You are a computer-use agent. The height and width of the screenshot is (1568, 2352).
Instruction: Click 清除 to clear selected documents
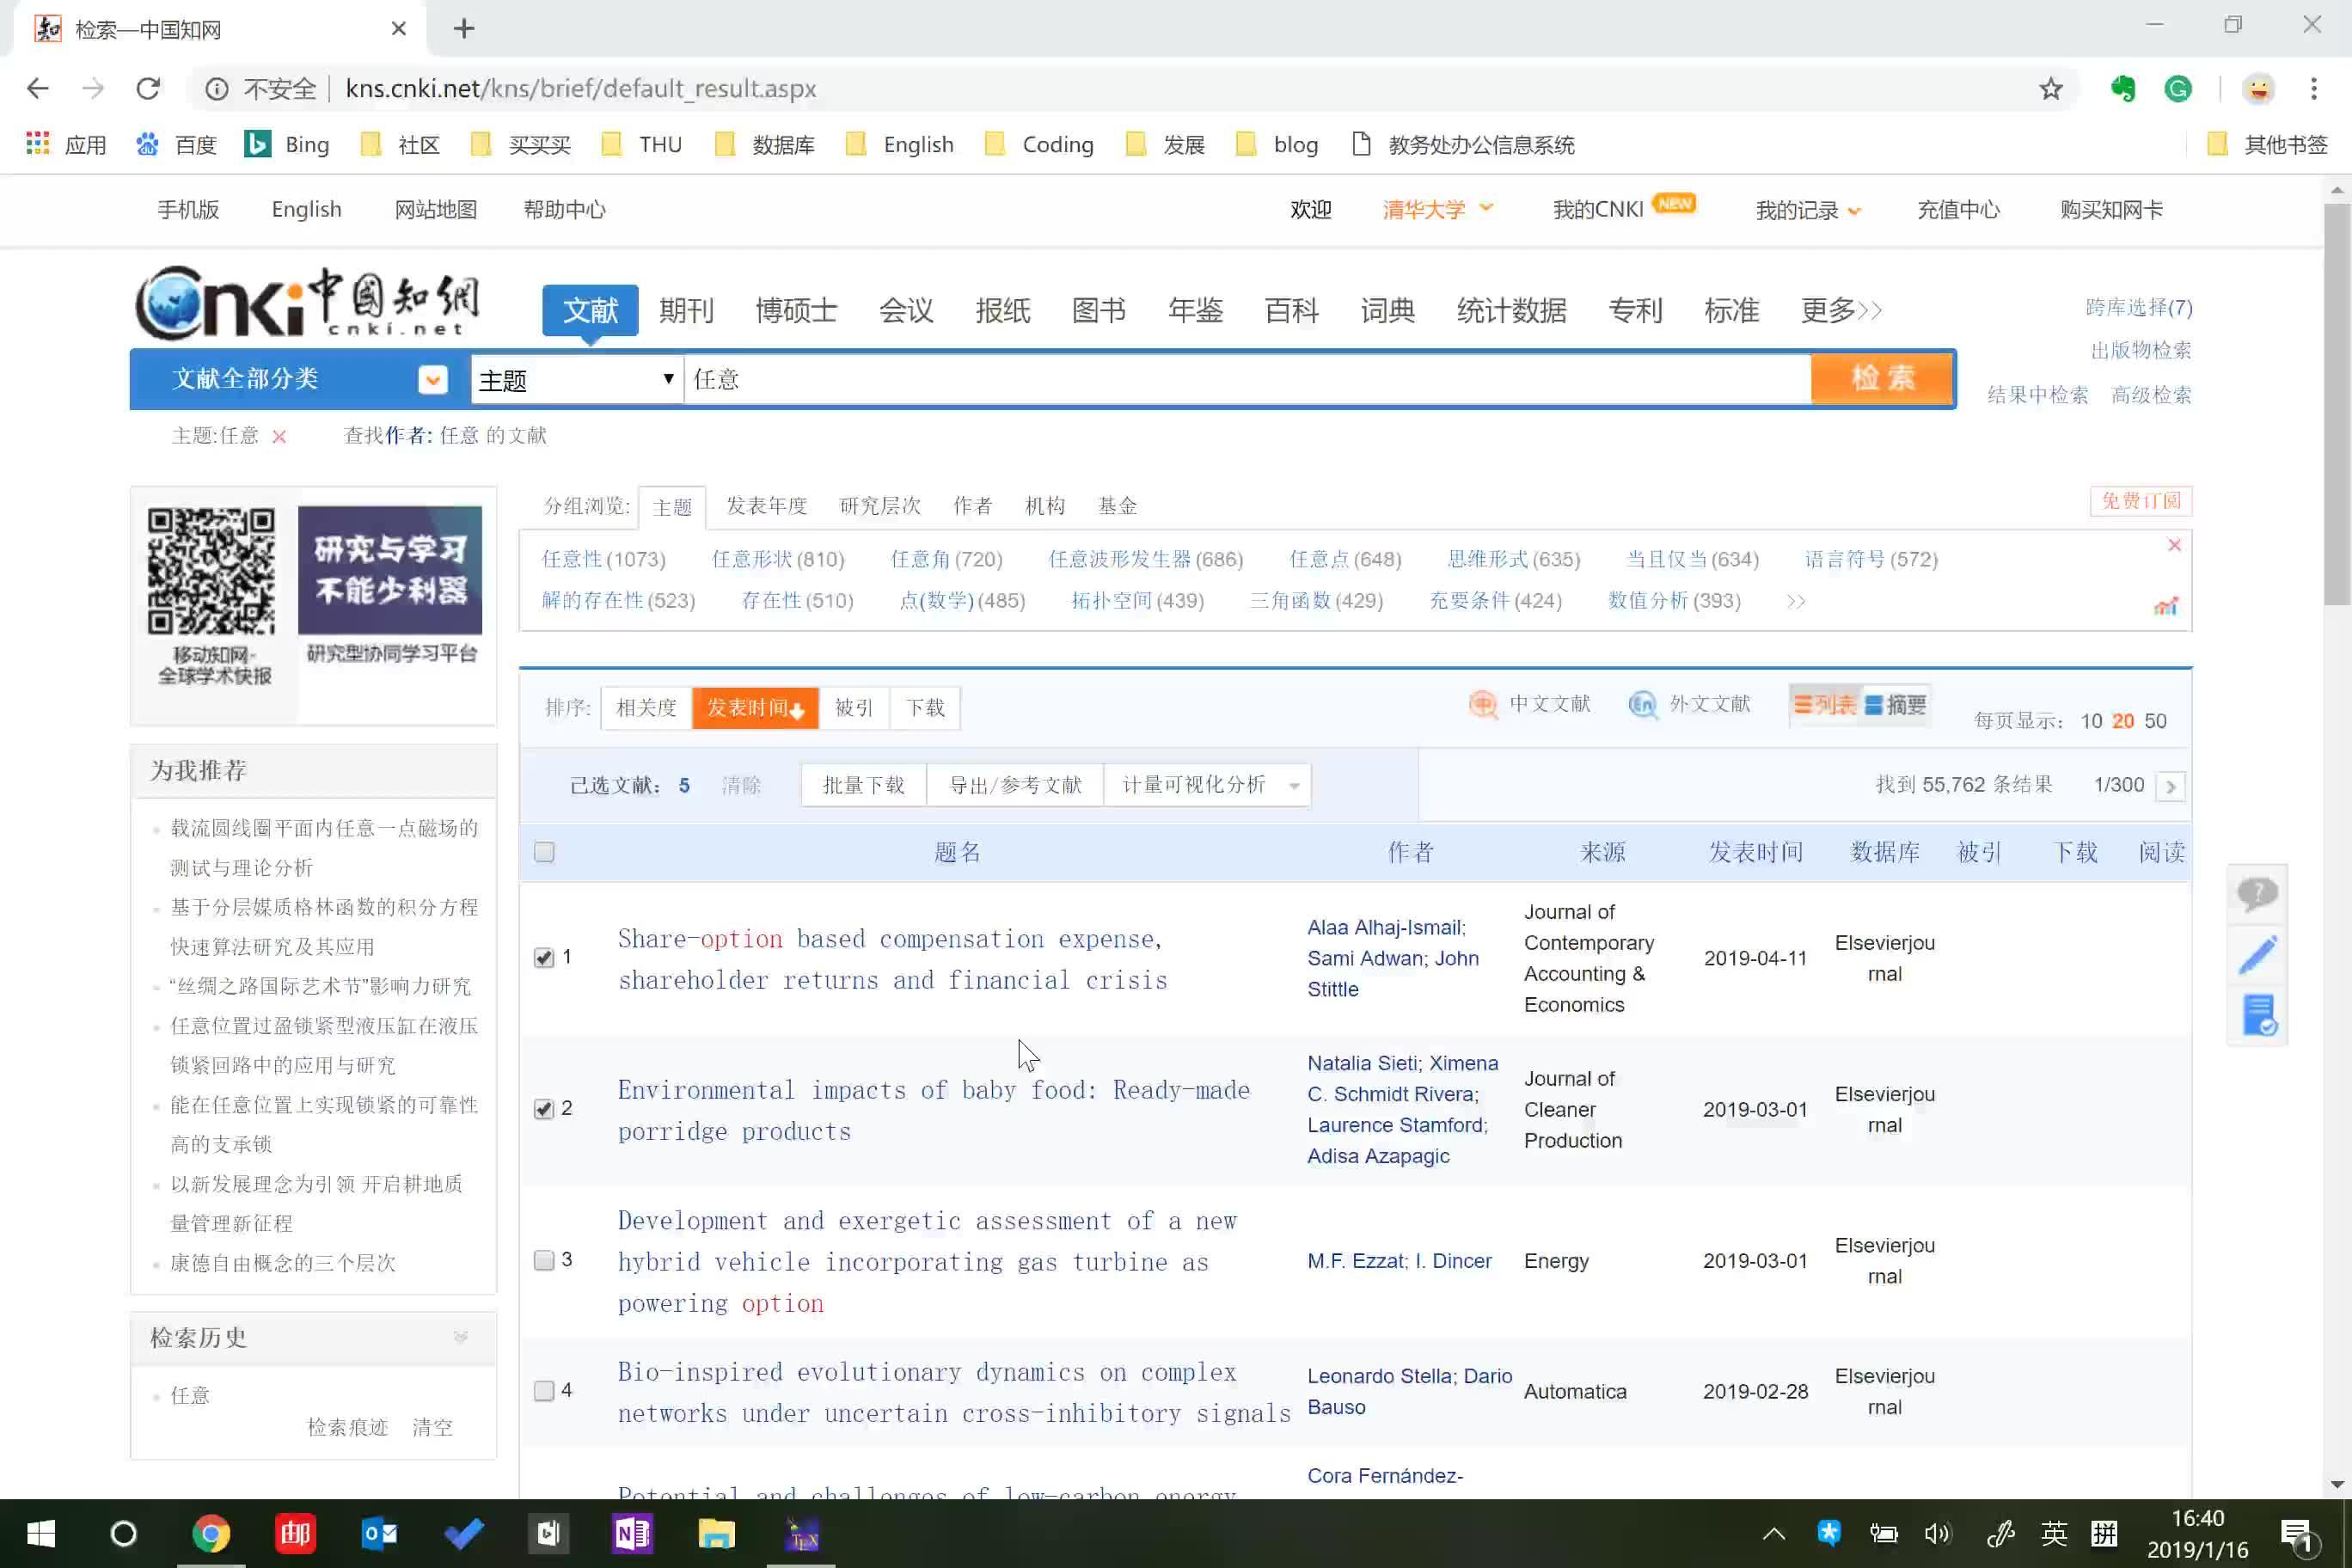(x=742, y=785)
